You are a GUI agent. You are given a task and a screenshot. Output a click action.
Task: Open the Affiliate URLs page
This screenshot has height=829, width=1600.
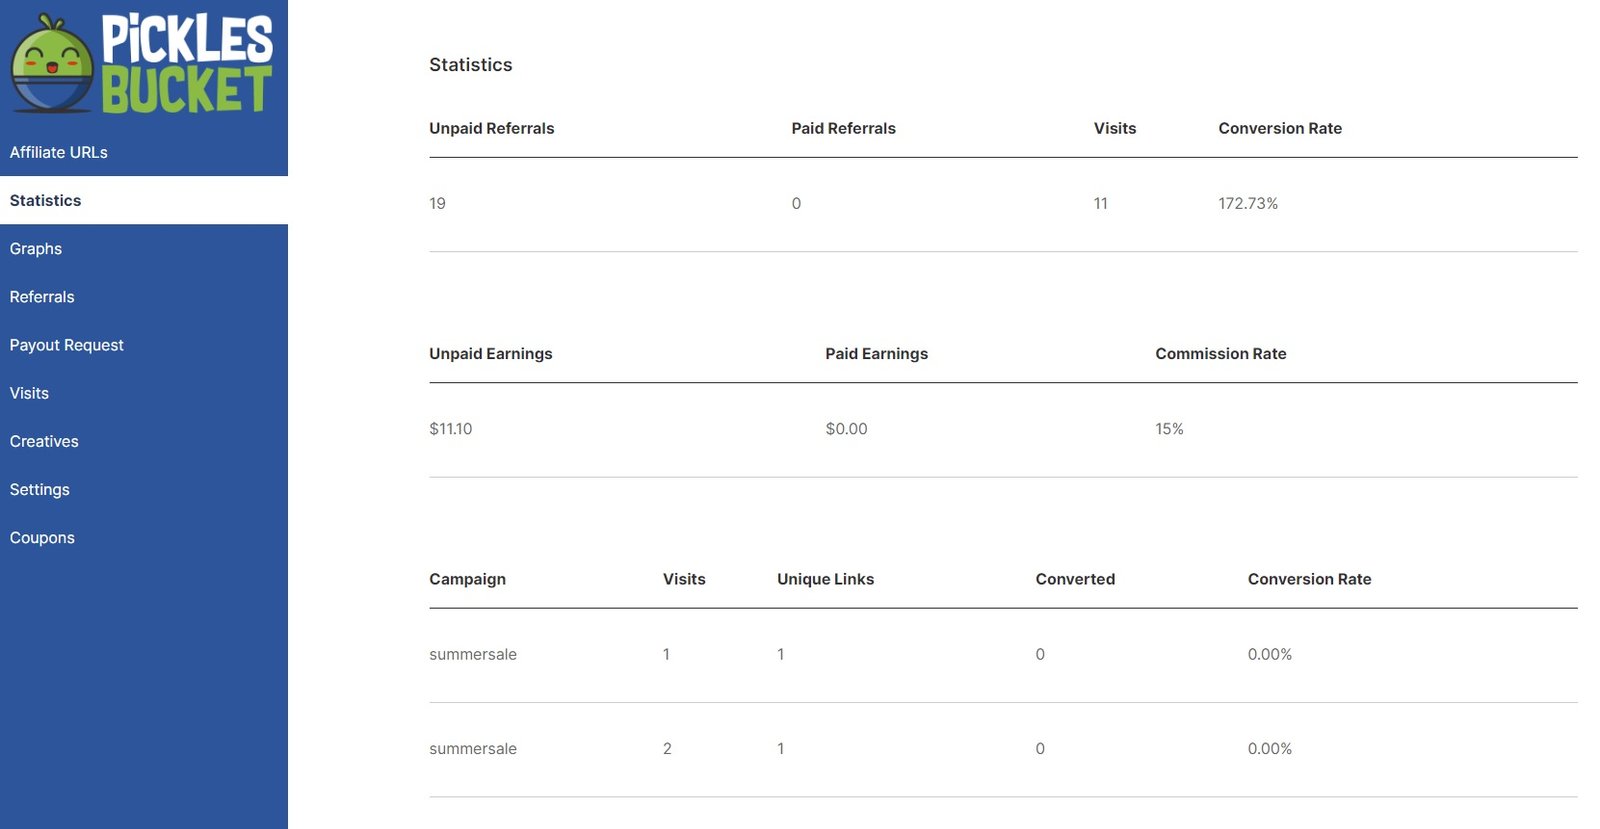(58, 152)
